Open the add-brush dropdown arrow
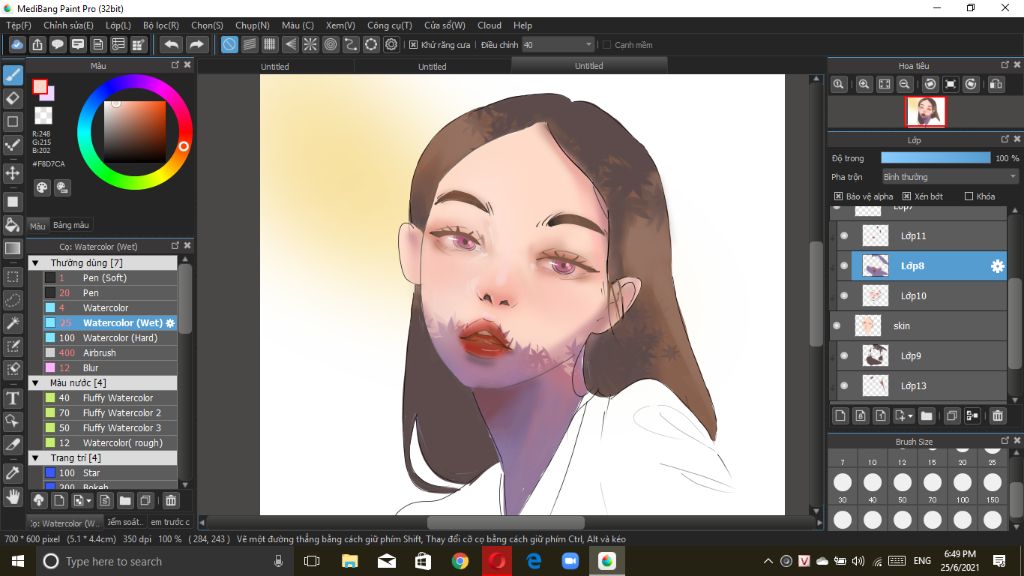 (89, 501)
